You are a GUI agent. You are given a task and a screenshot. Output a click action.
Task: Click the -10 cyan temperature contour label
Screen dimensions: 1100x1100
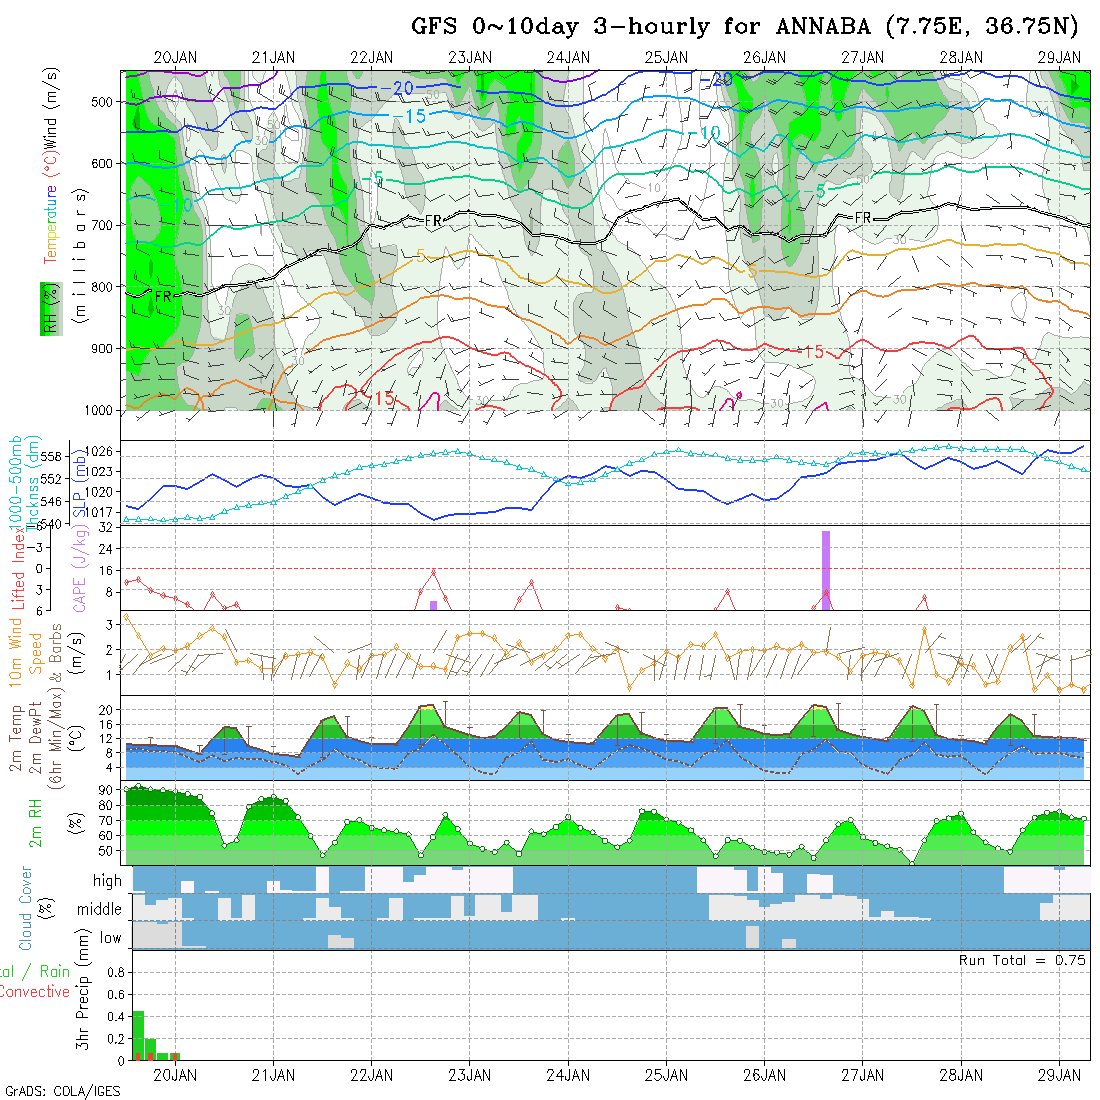[708, 133]
